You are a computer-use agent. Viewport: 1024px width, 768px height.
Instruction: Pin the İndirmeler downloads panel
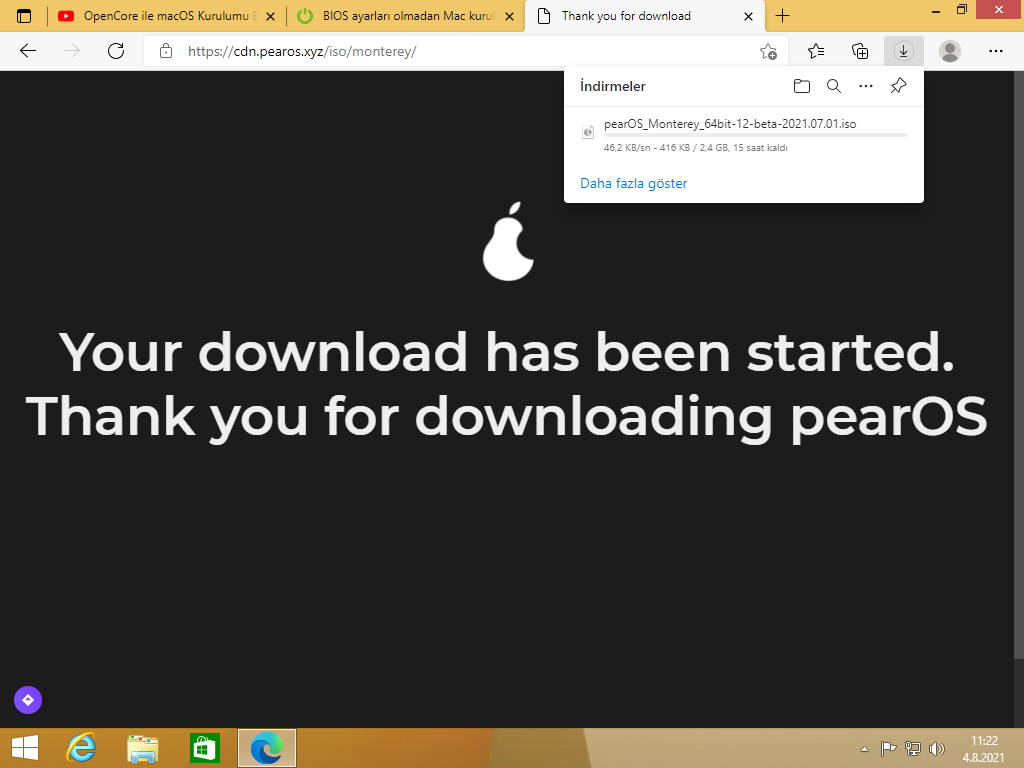coord(899,86)
